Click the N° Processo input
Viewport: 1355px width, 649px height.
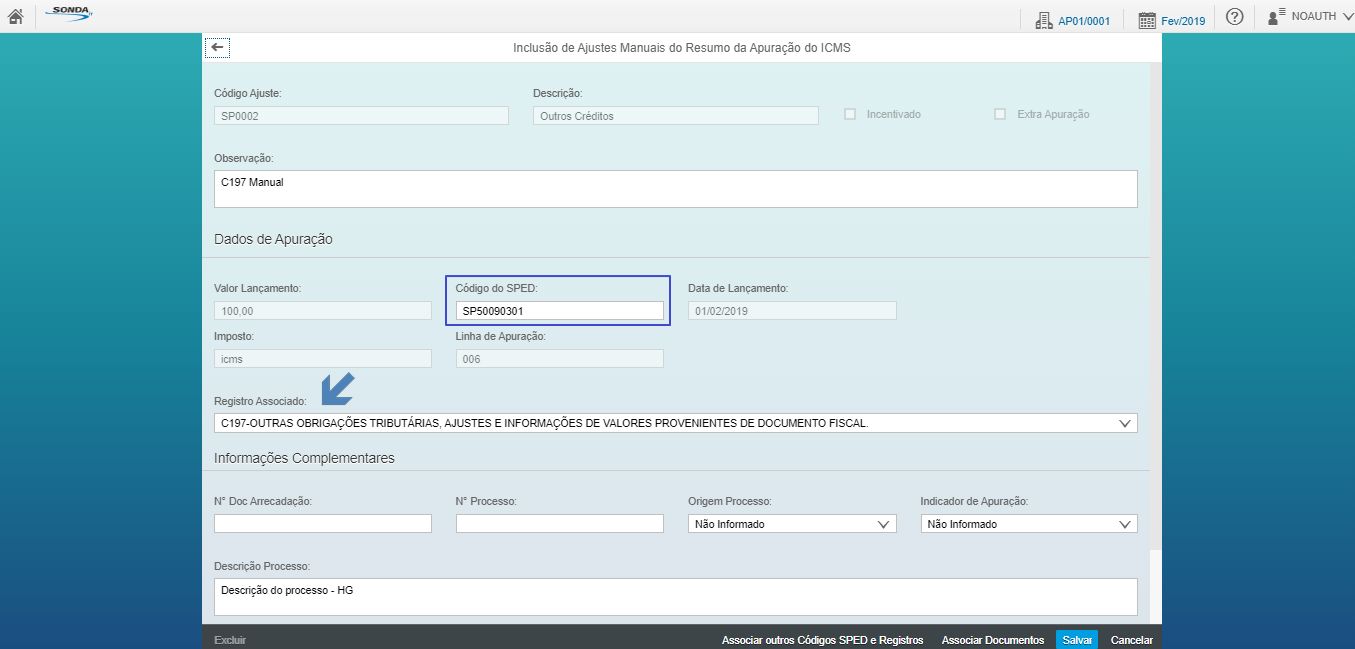pos(560,524)
